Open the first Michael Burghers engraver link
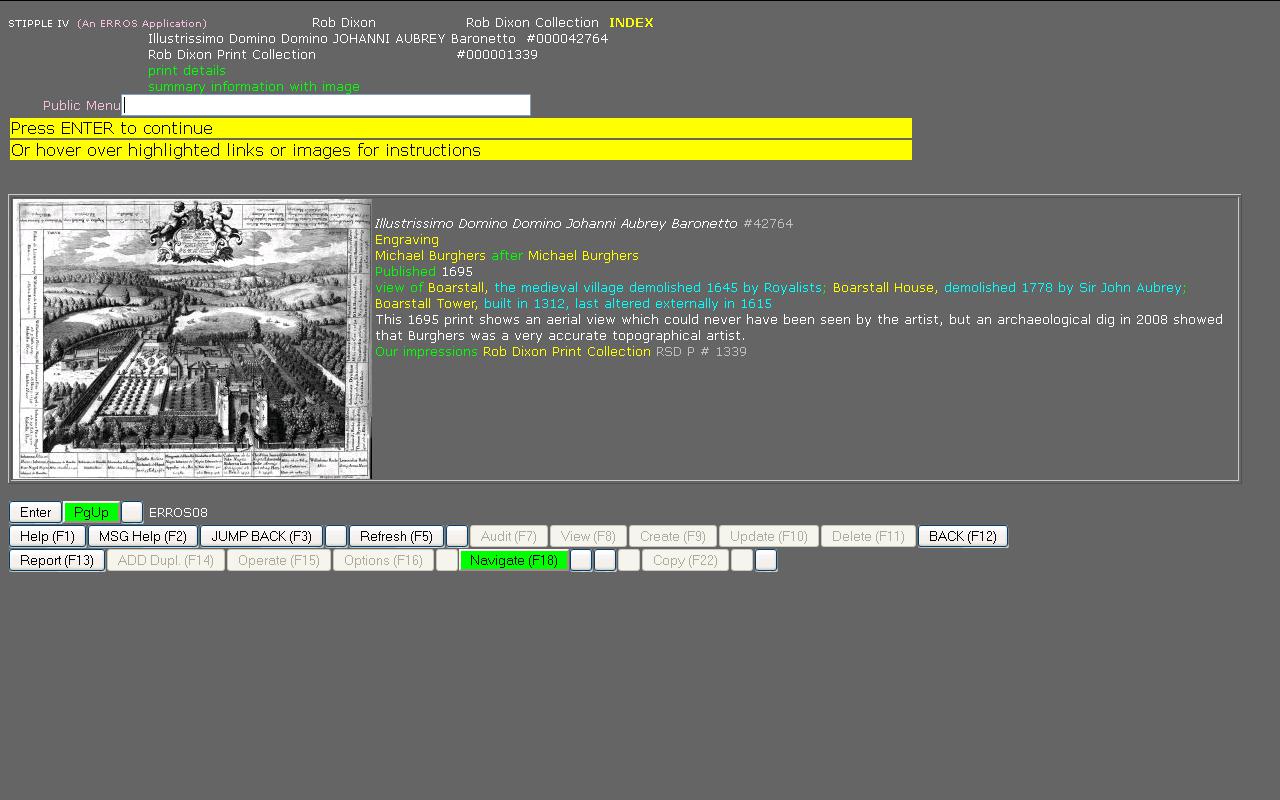Image resolution: width=1280 pixels, height=800 pixels. tap(430, 255)
